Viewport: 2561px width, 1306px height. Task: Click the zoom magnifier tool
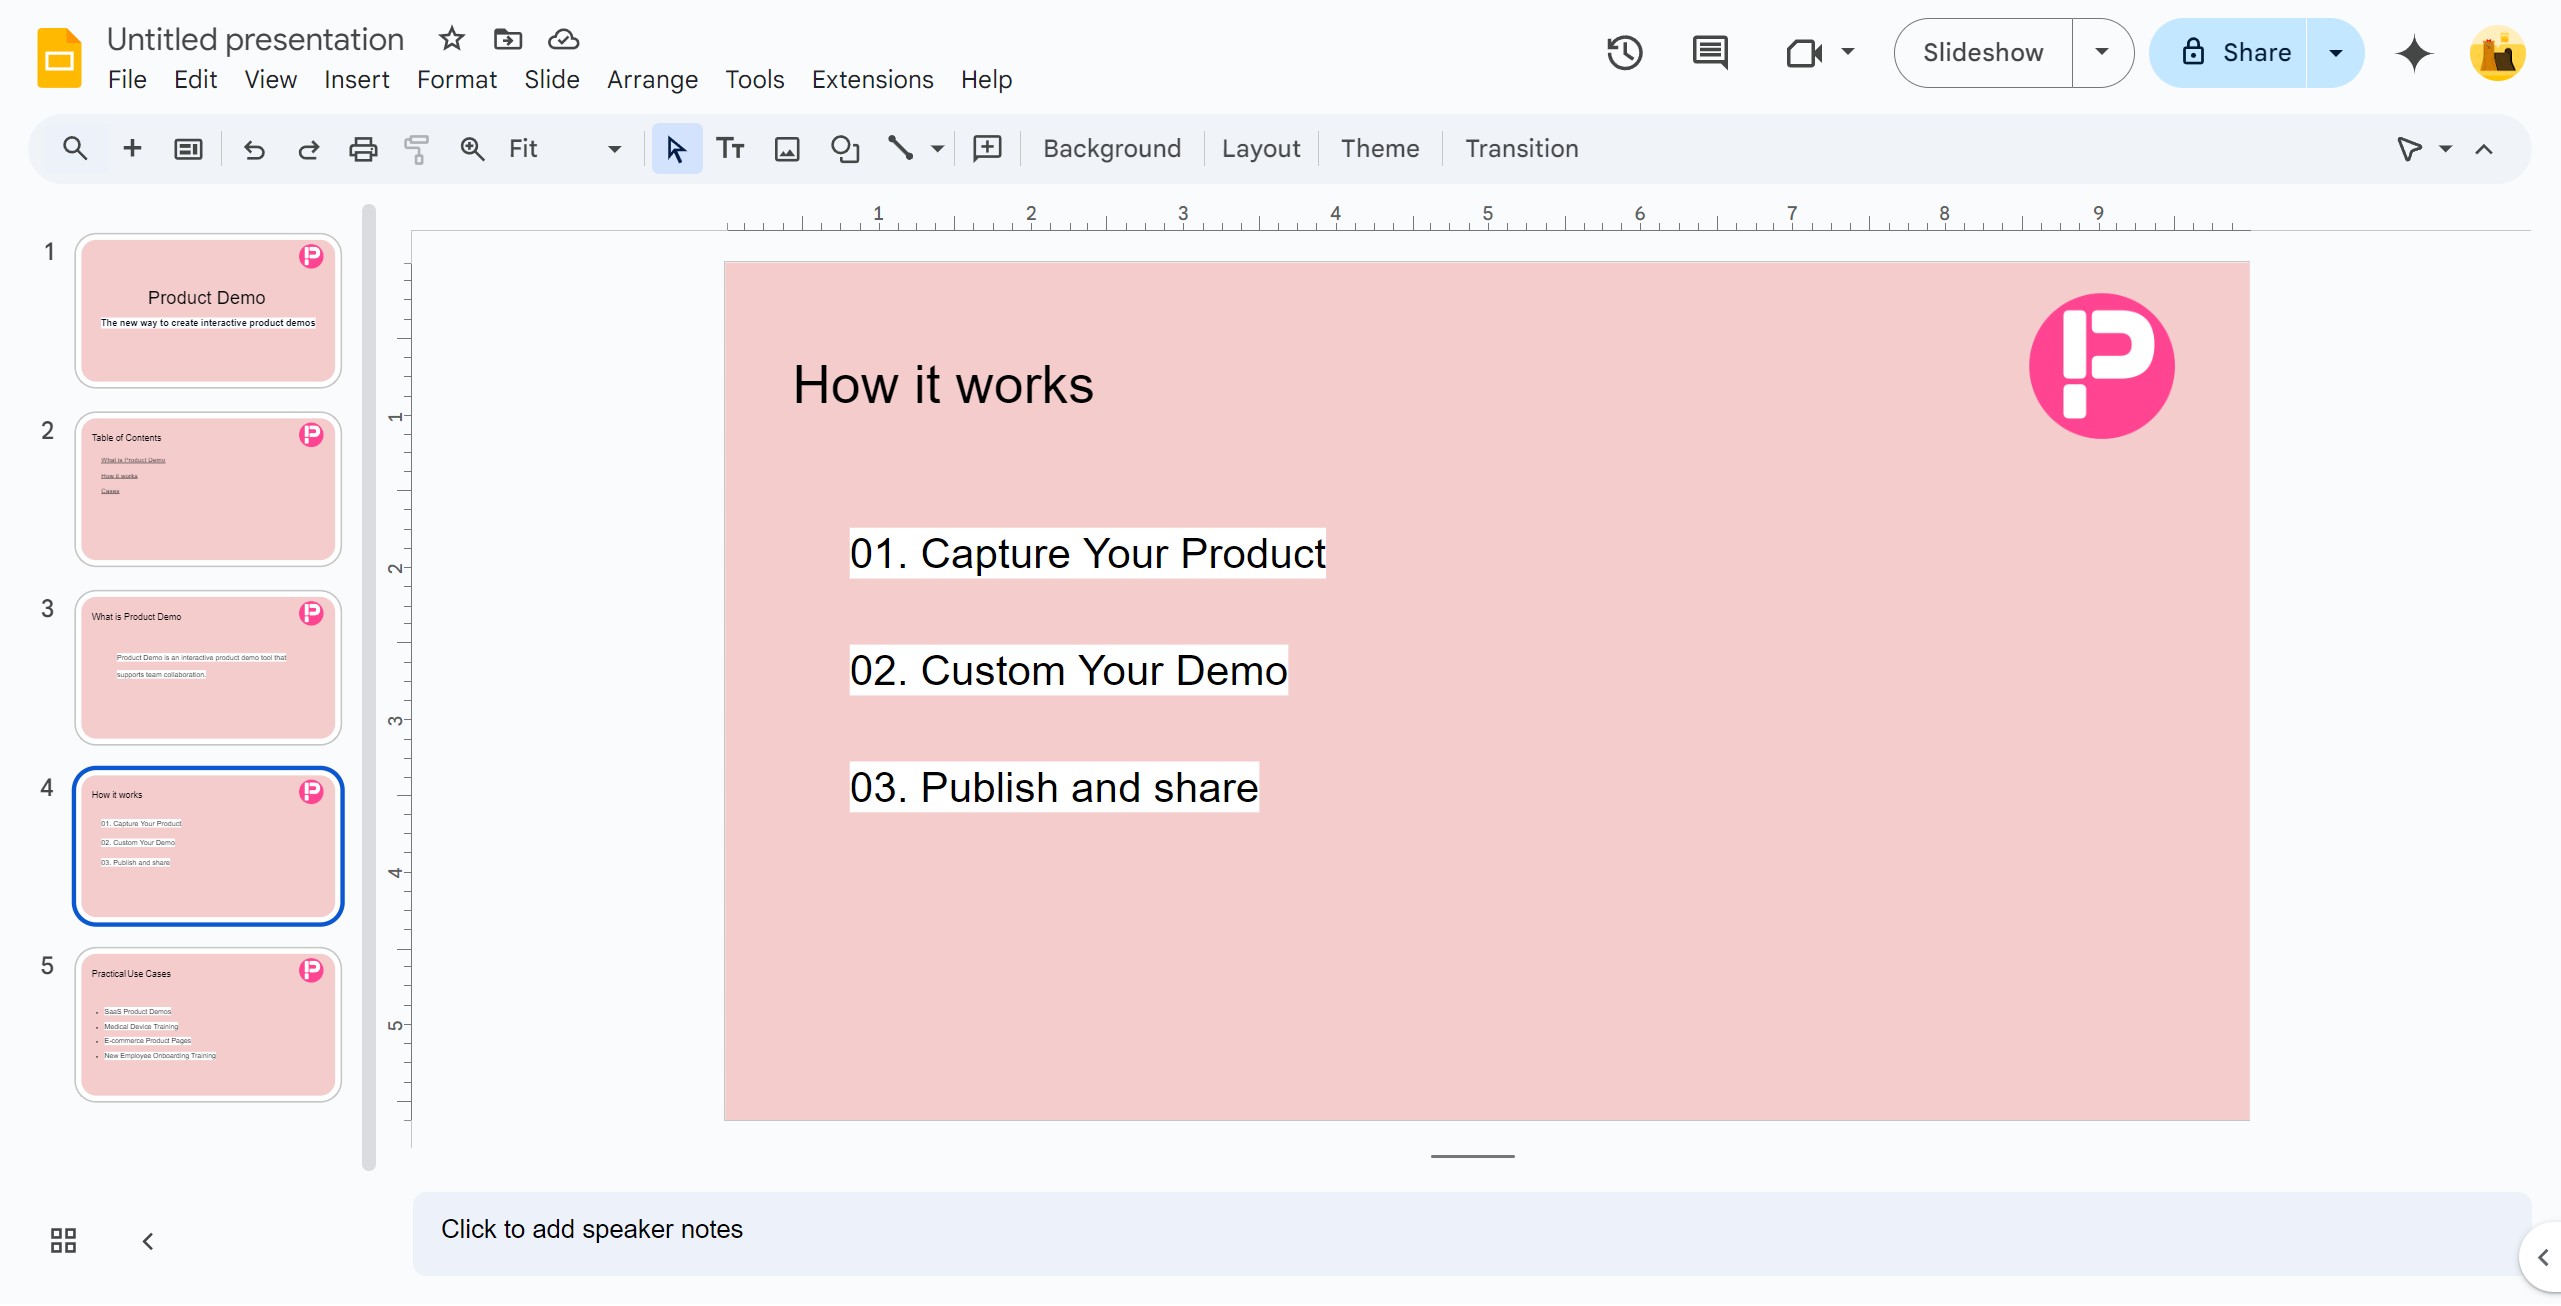[472, 149]
